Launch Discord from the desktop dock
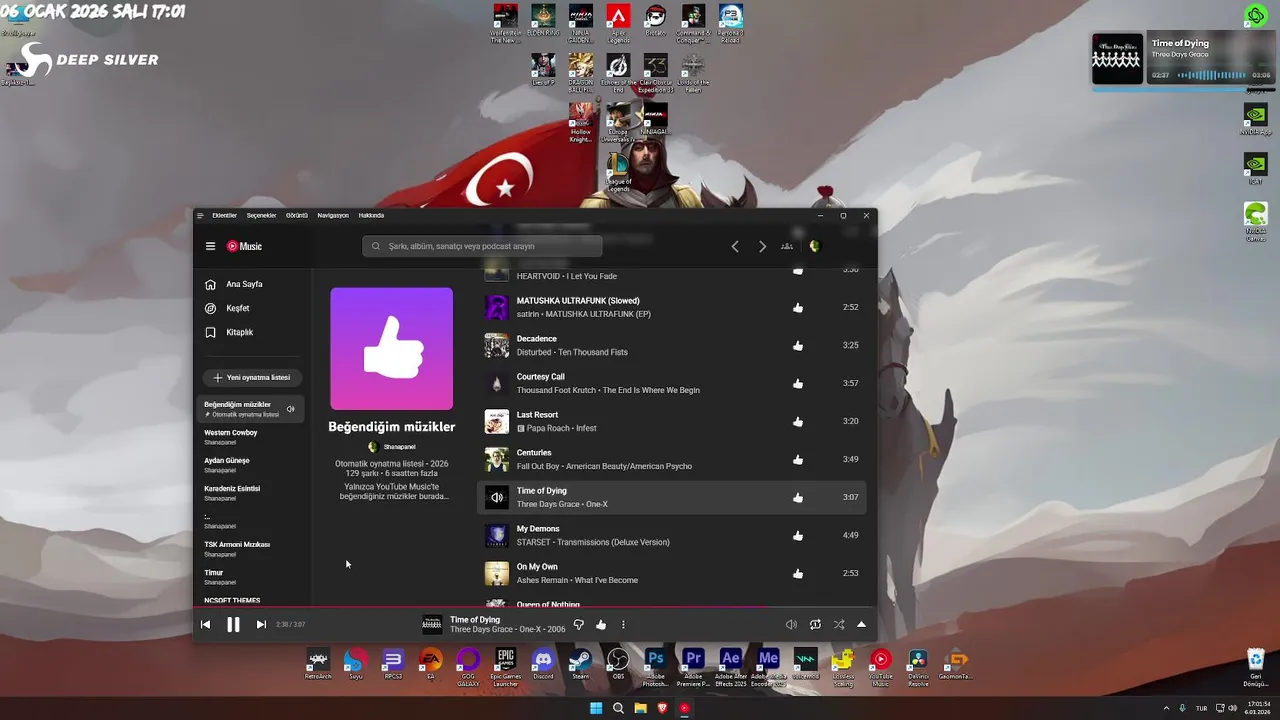 click(x=543, y=665)
